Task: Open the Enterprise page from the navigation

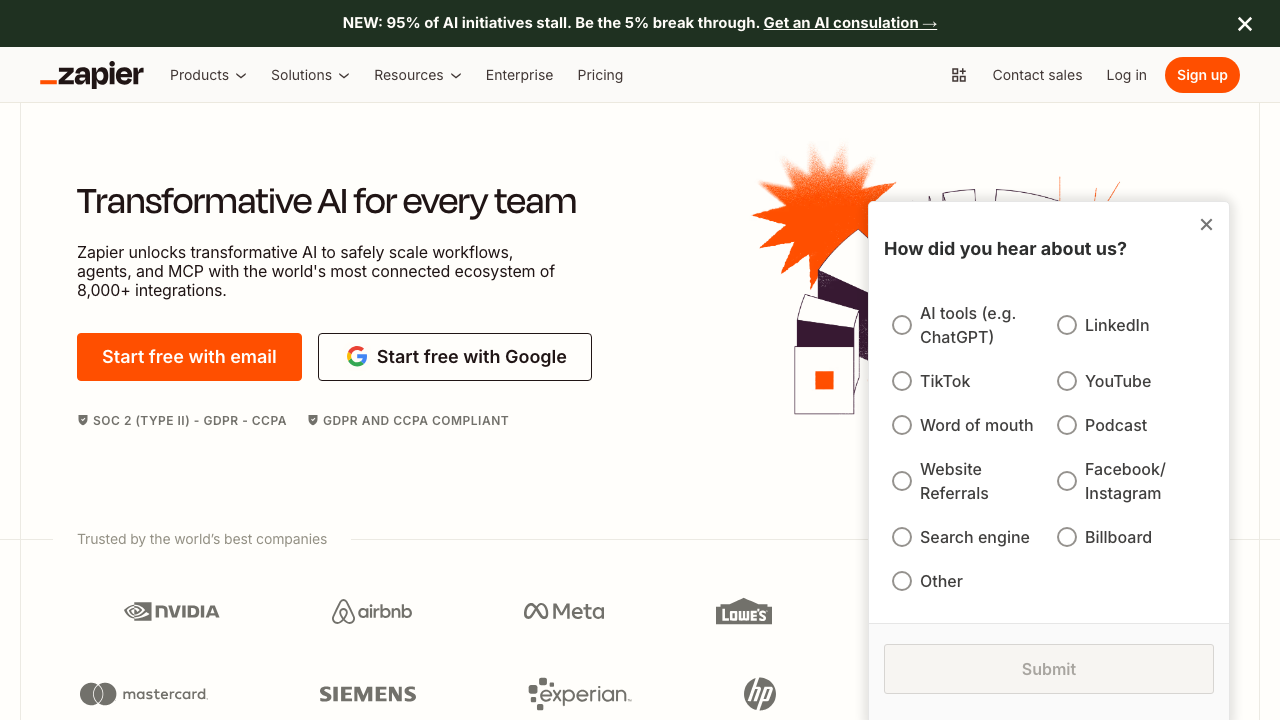Action: click(x=519, y=74)
